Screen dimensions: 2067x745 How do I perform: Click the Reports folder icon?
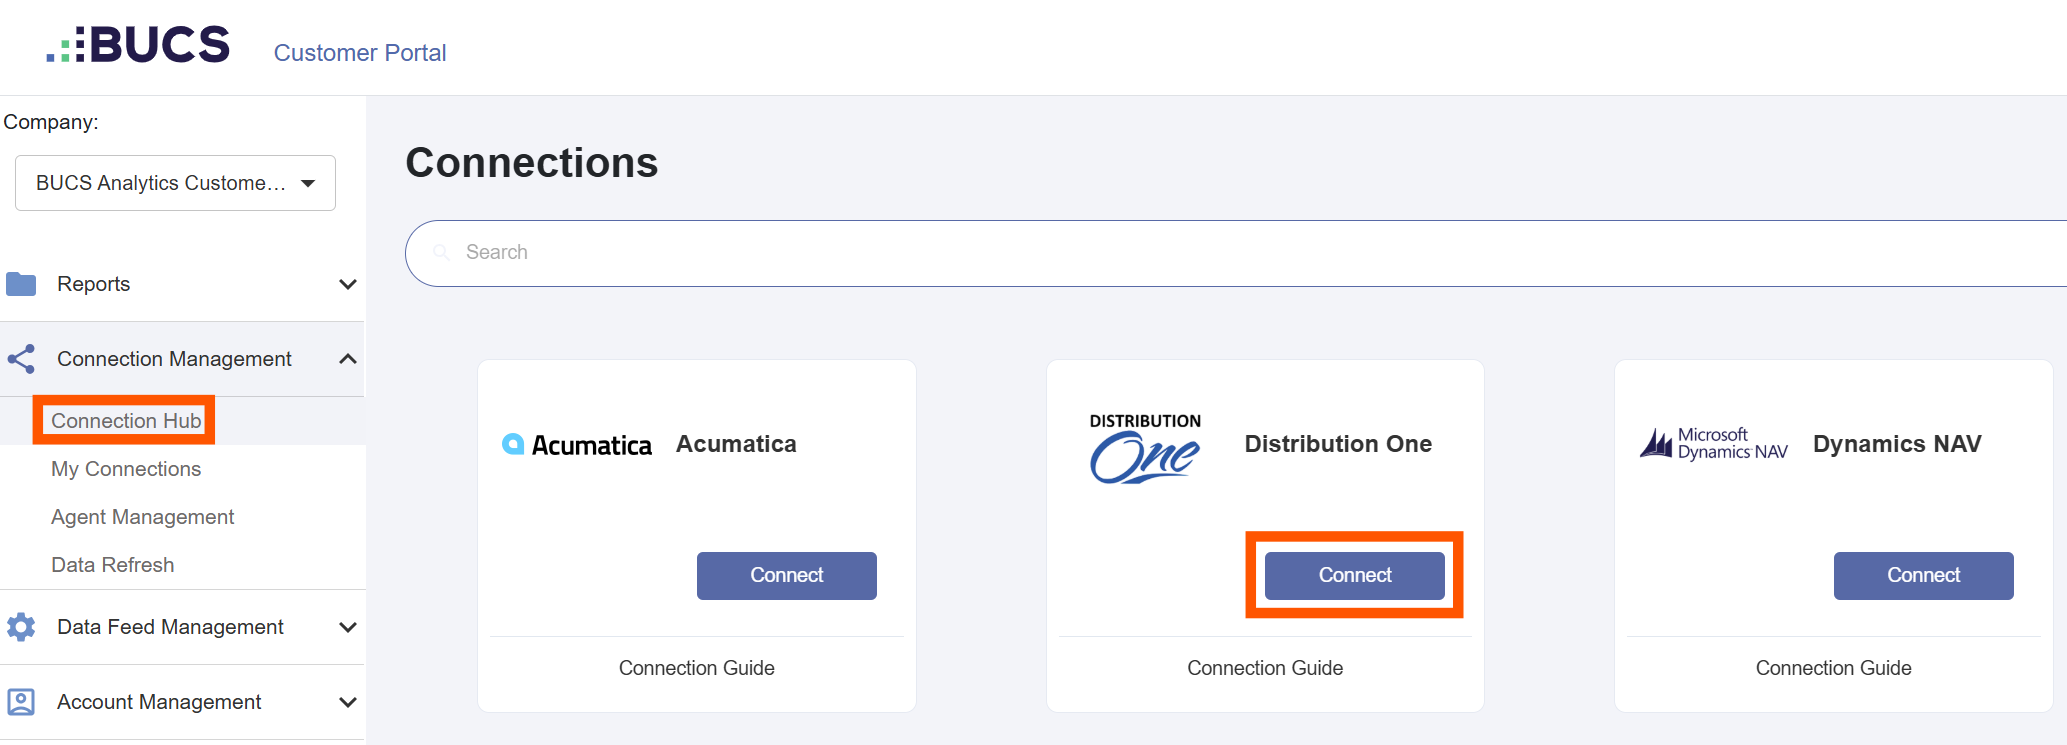click(x=21, y=284)
